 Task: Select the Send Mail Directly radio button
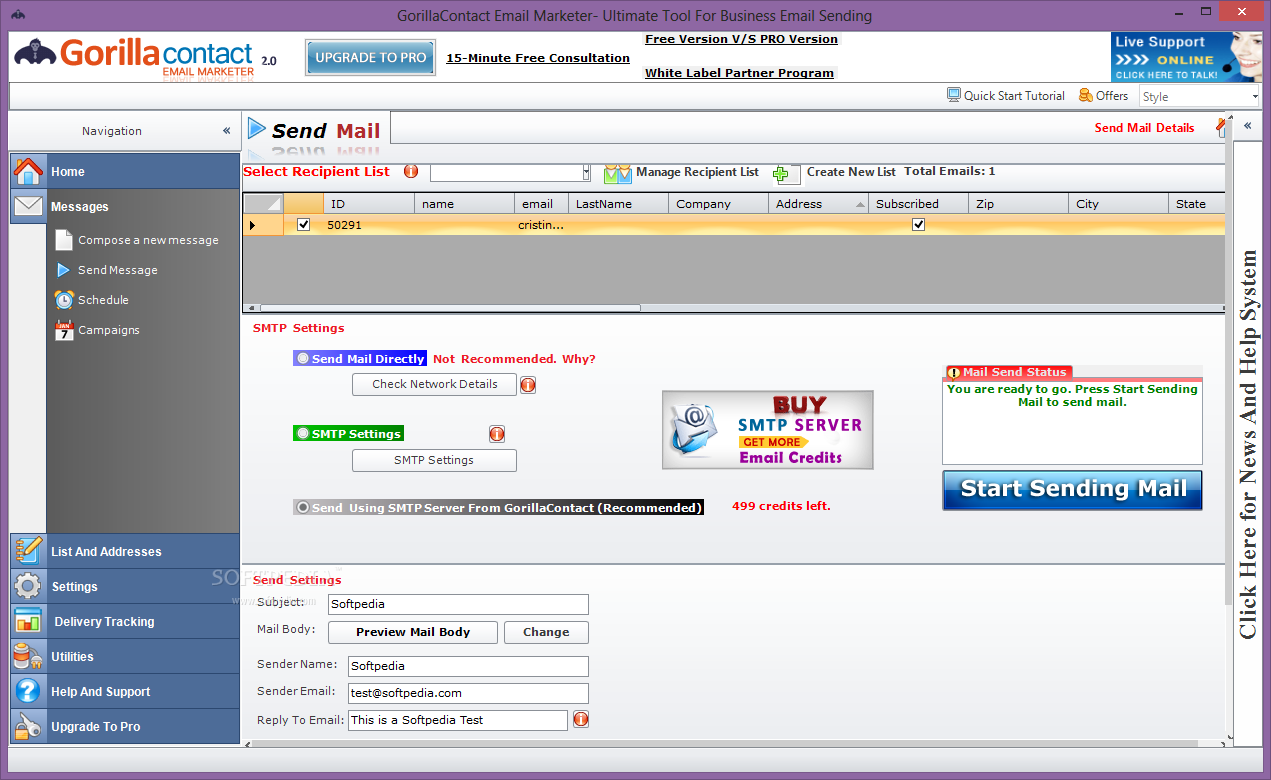[303, 359]
